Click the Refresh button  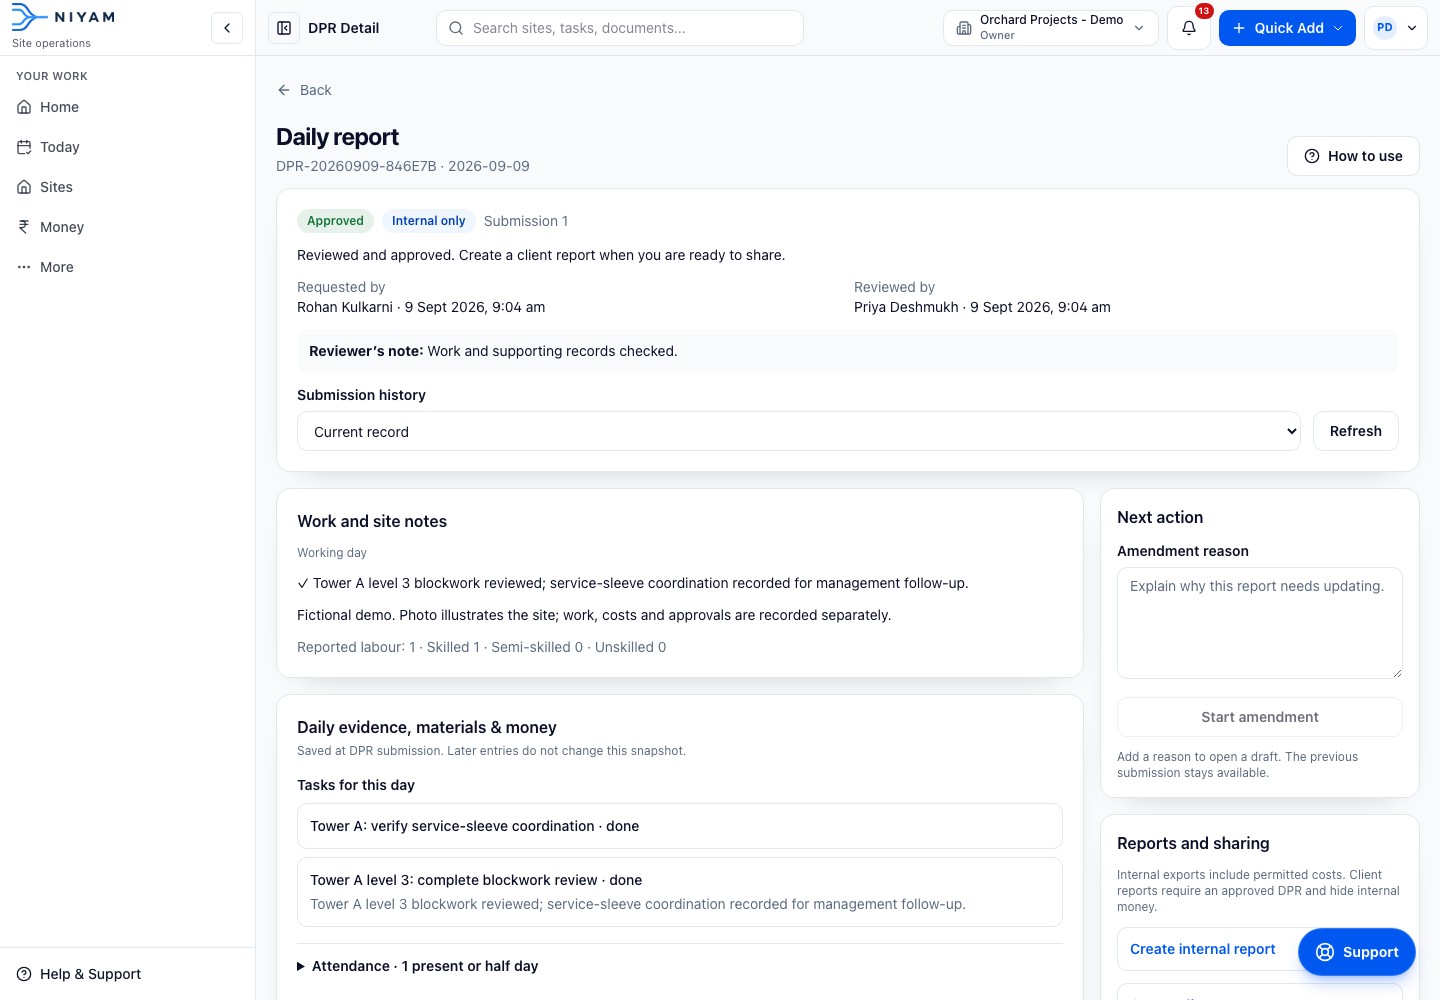[x=1355, y=431]
